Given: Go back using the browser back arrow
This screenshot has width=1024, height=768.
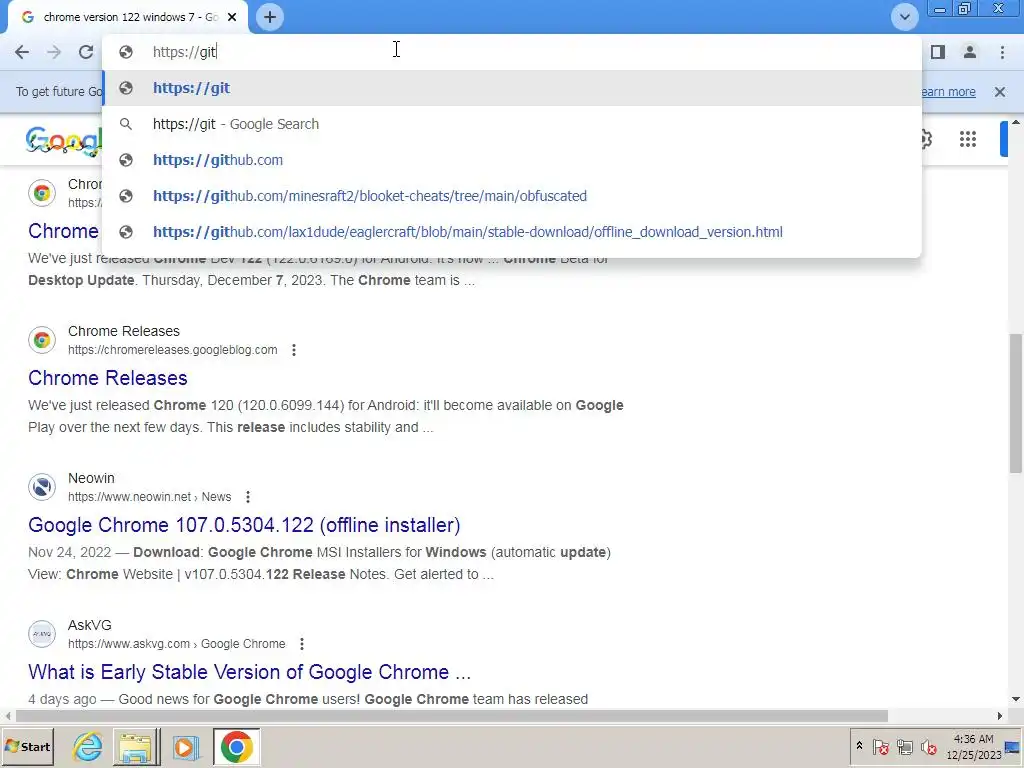Looking at the screenshot, I should tap(22, 52).
